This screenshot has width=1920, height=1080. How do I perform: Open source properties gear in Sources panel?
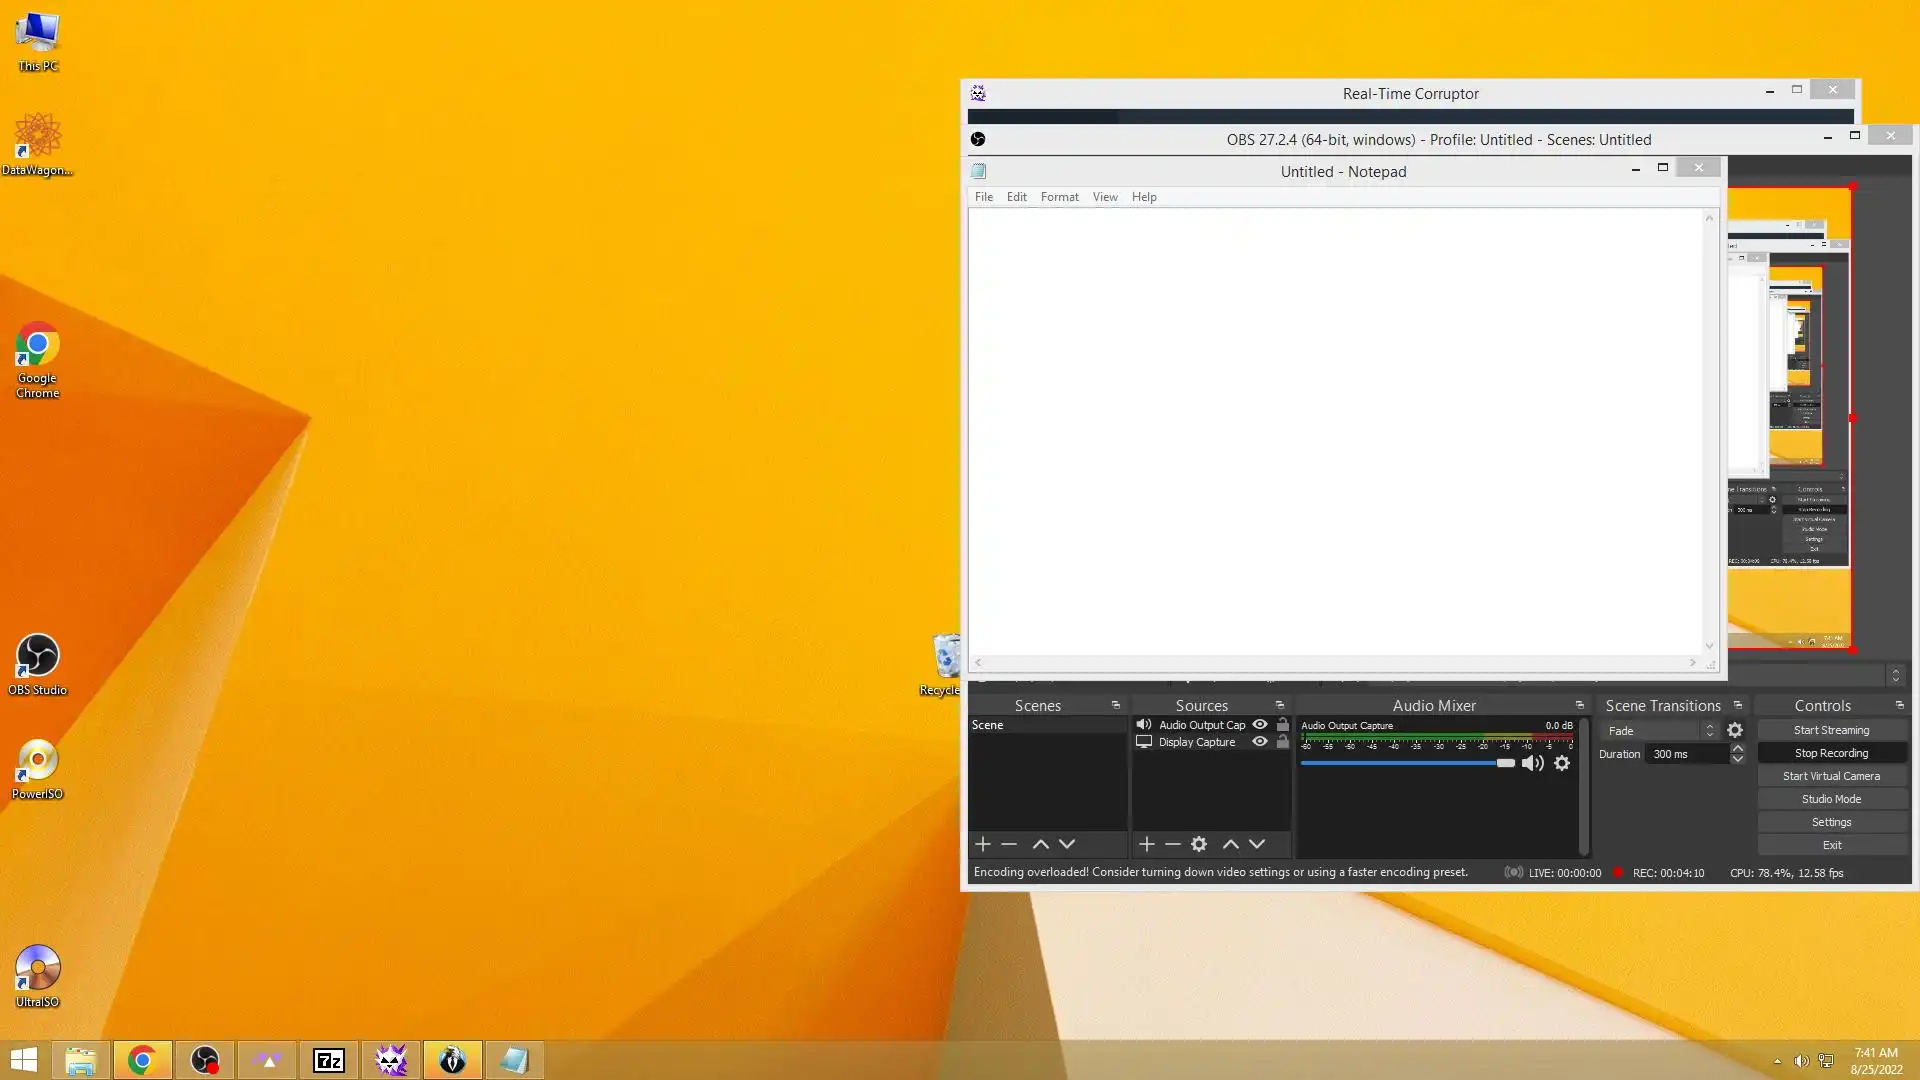pos(1199,844)
